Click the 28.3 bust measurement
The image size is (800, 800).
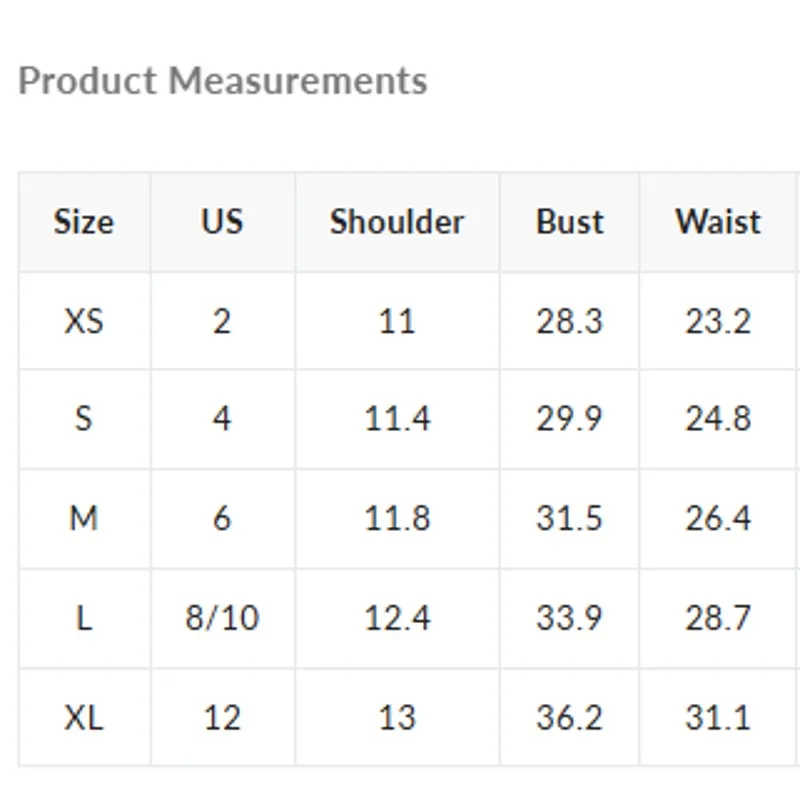pos(569,321)
